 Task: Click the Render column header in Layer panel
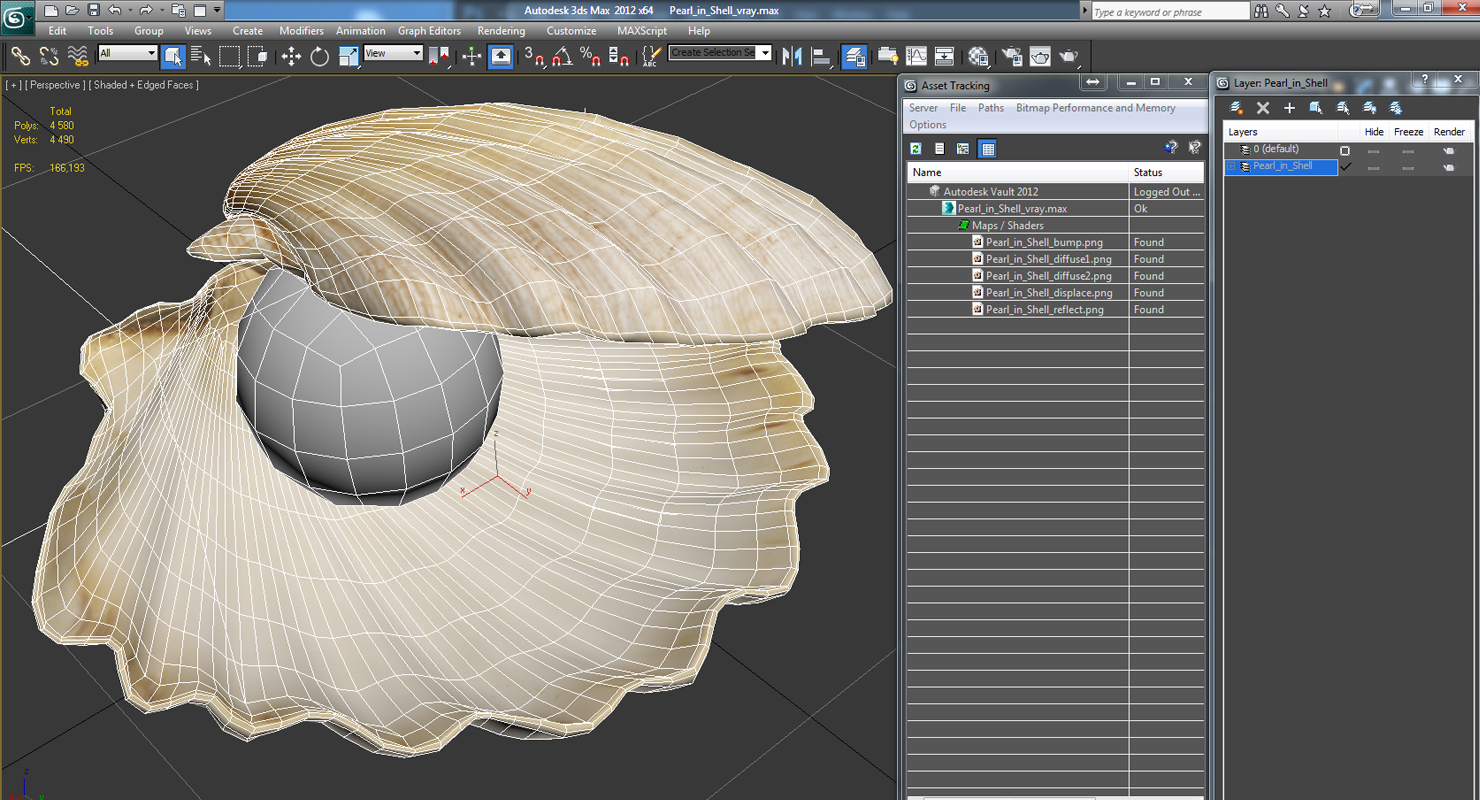(x=1449, y=131)
